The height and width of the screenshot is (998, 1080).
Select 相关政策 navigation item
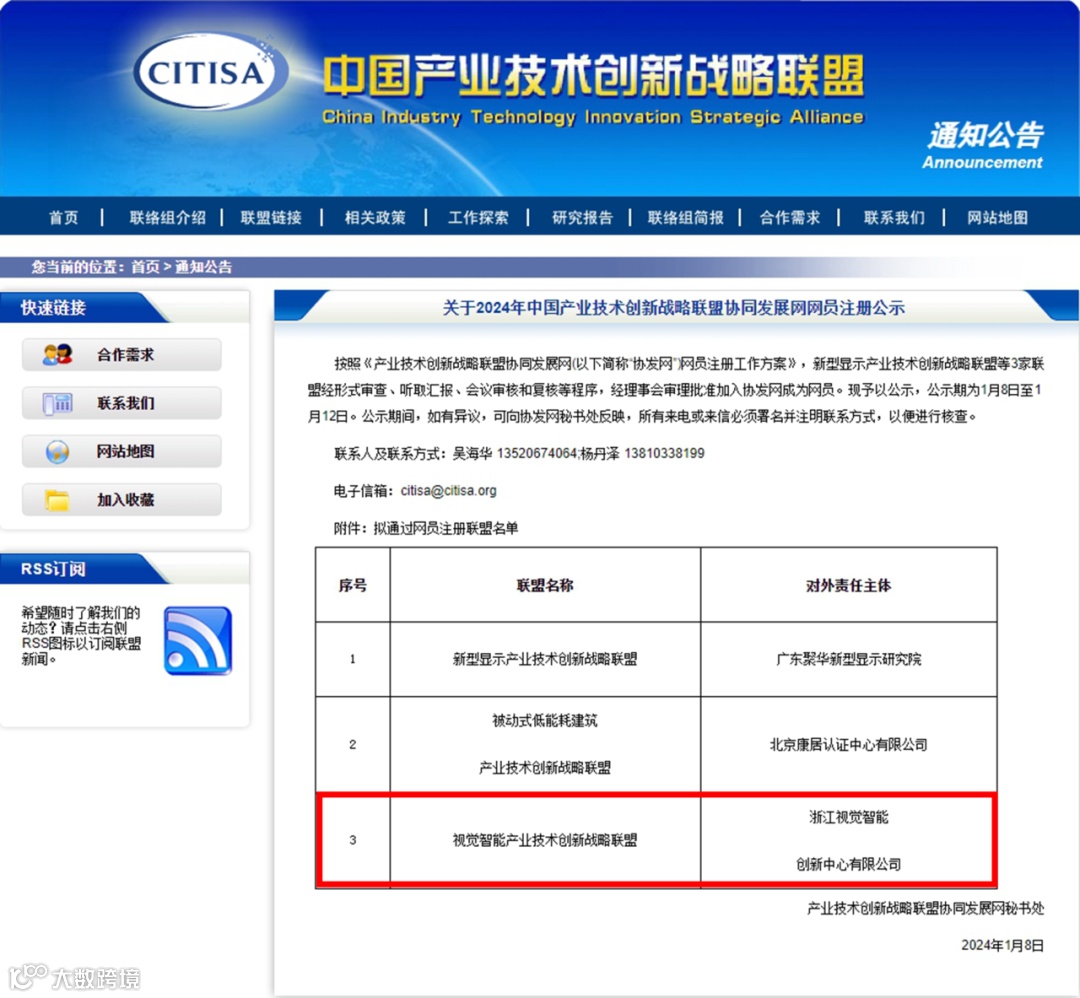(375, 218)
